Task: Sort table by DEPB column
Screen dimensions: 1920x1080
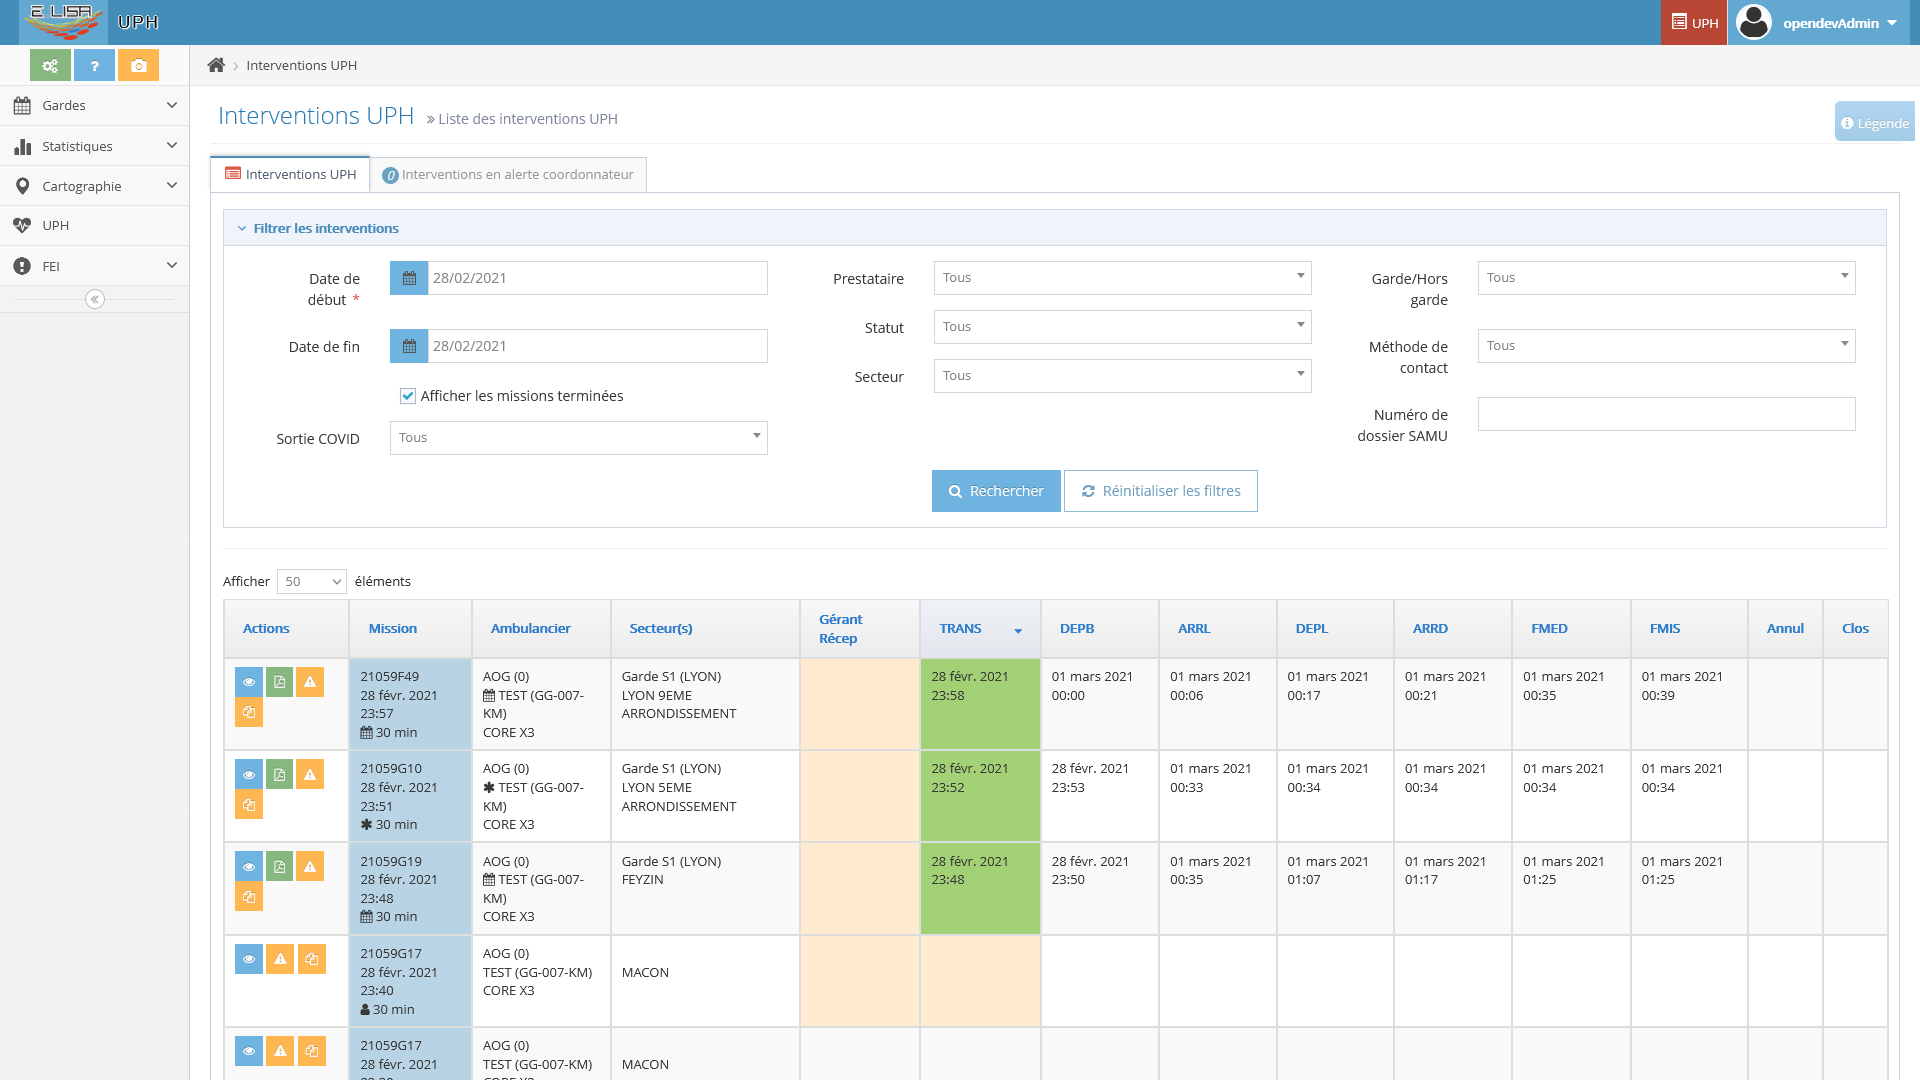Action: coord(1099,628)
